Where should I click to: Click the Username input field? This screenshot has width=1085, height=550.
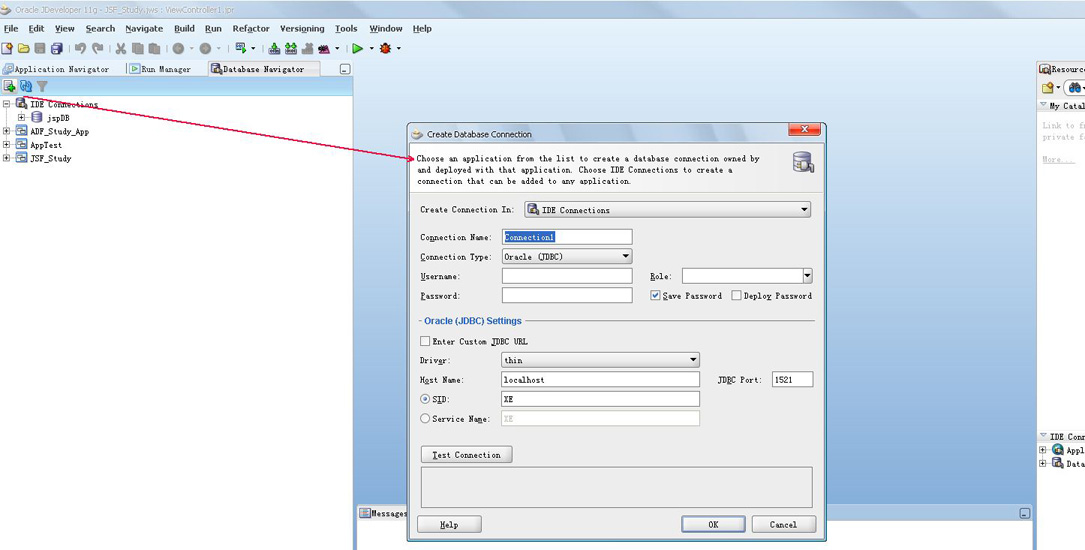pos(567,276)
